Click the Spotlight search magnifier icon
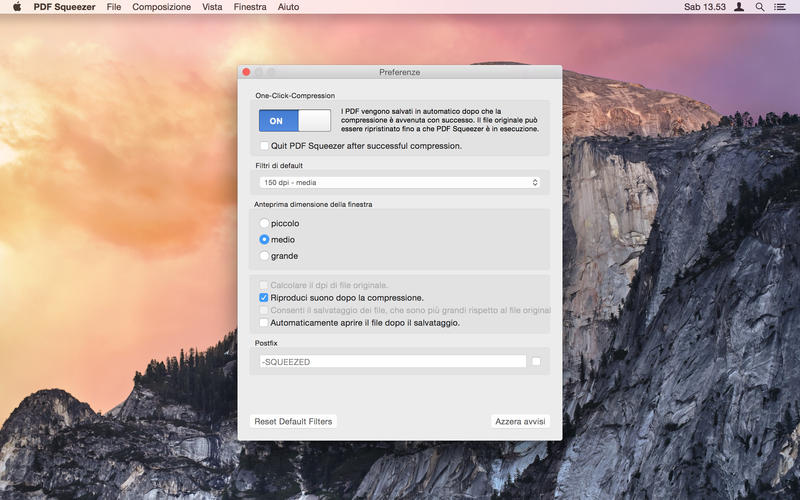This screenshot has height=500, width=800. (x=760, y=7)
